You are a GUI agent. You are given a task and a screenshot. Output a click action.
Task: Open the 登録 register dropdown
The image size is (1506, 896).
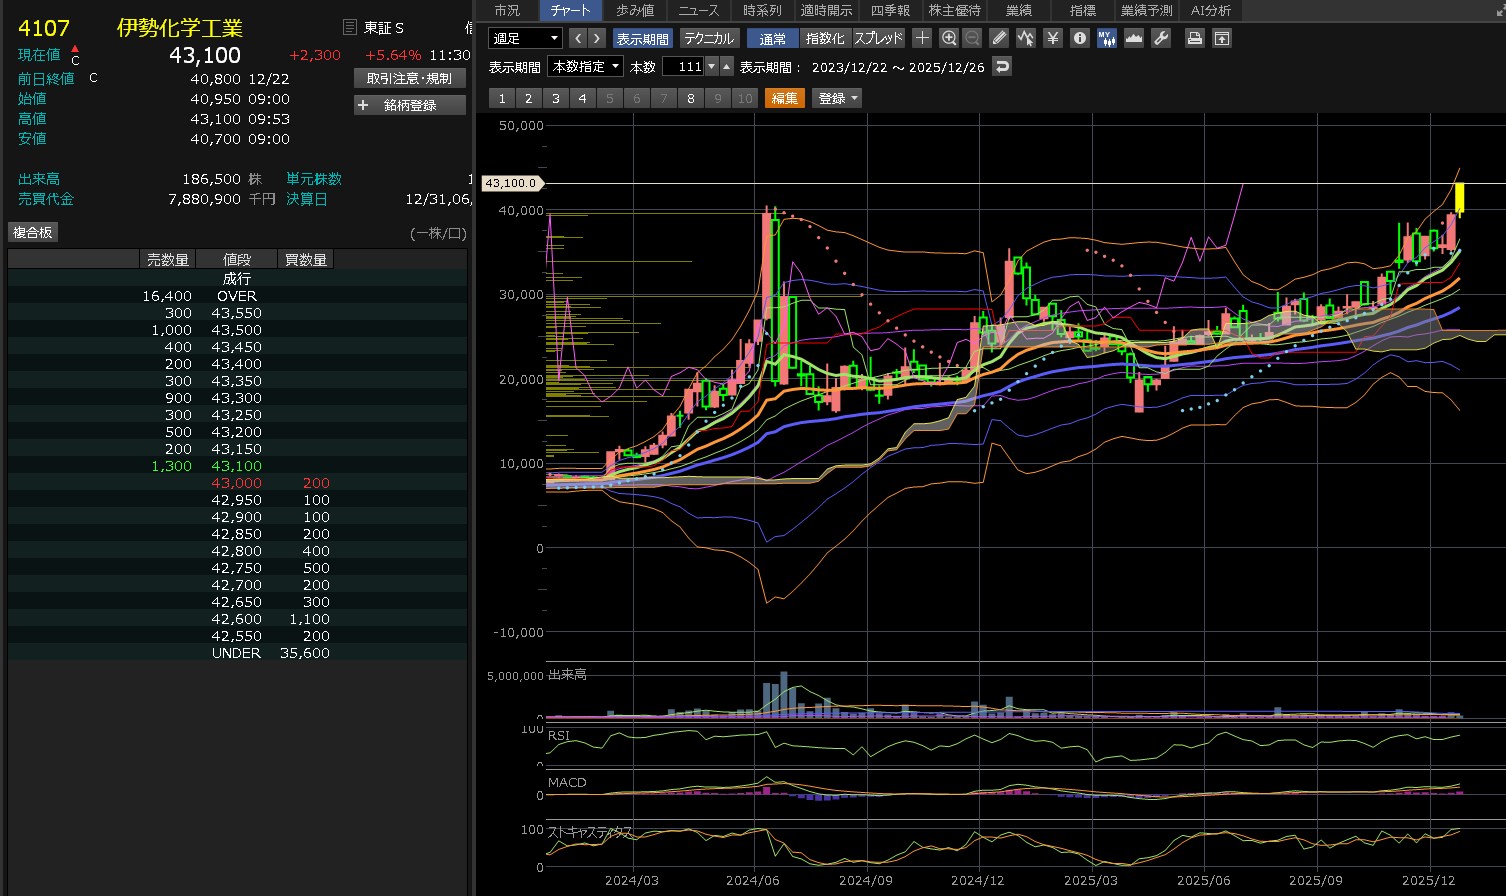837,98
